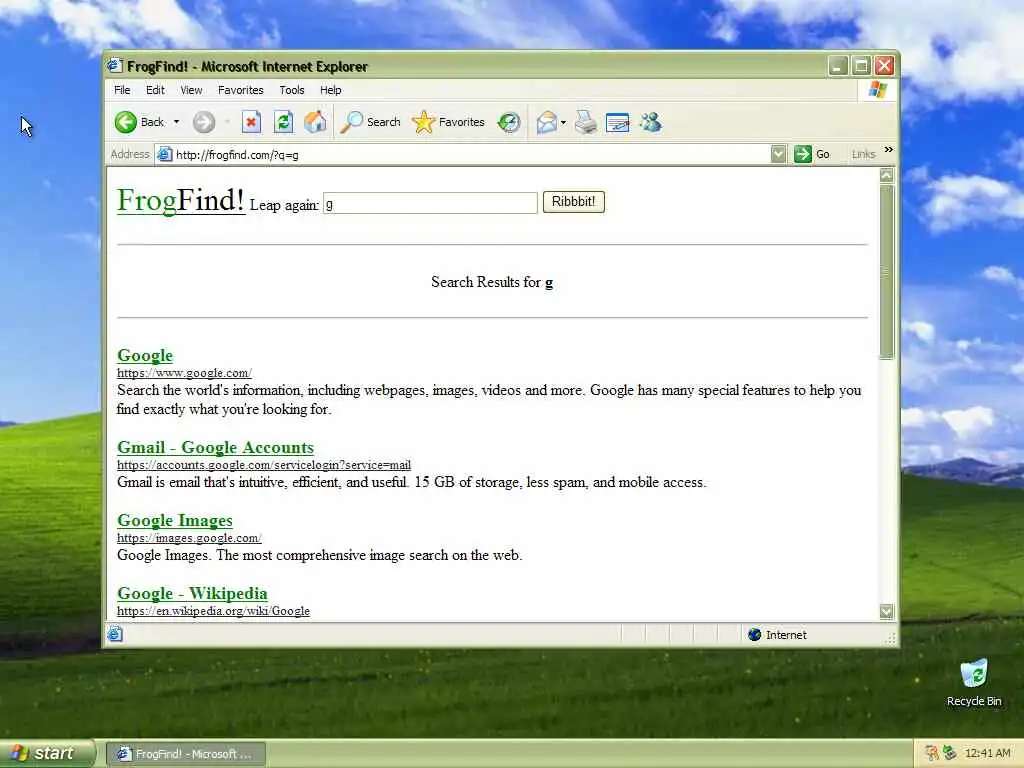Open the https://images.google.com/ URL link

189,538
